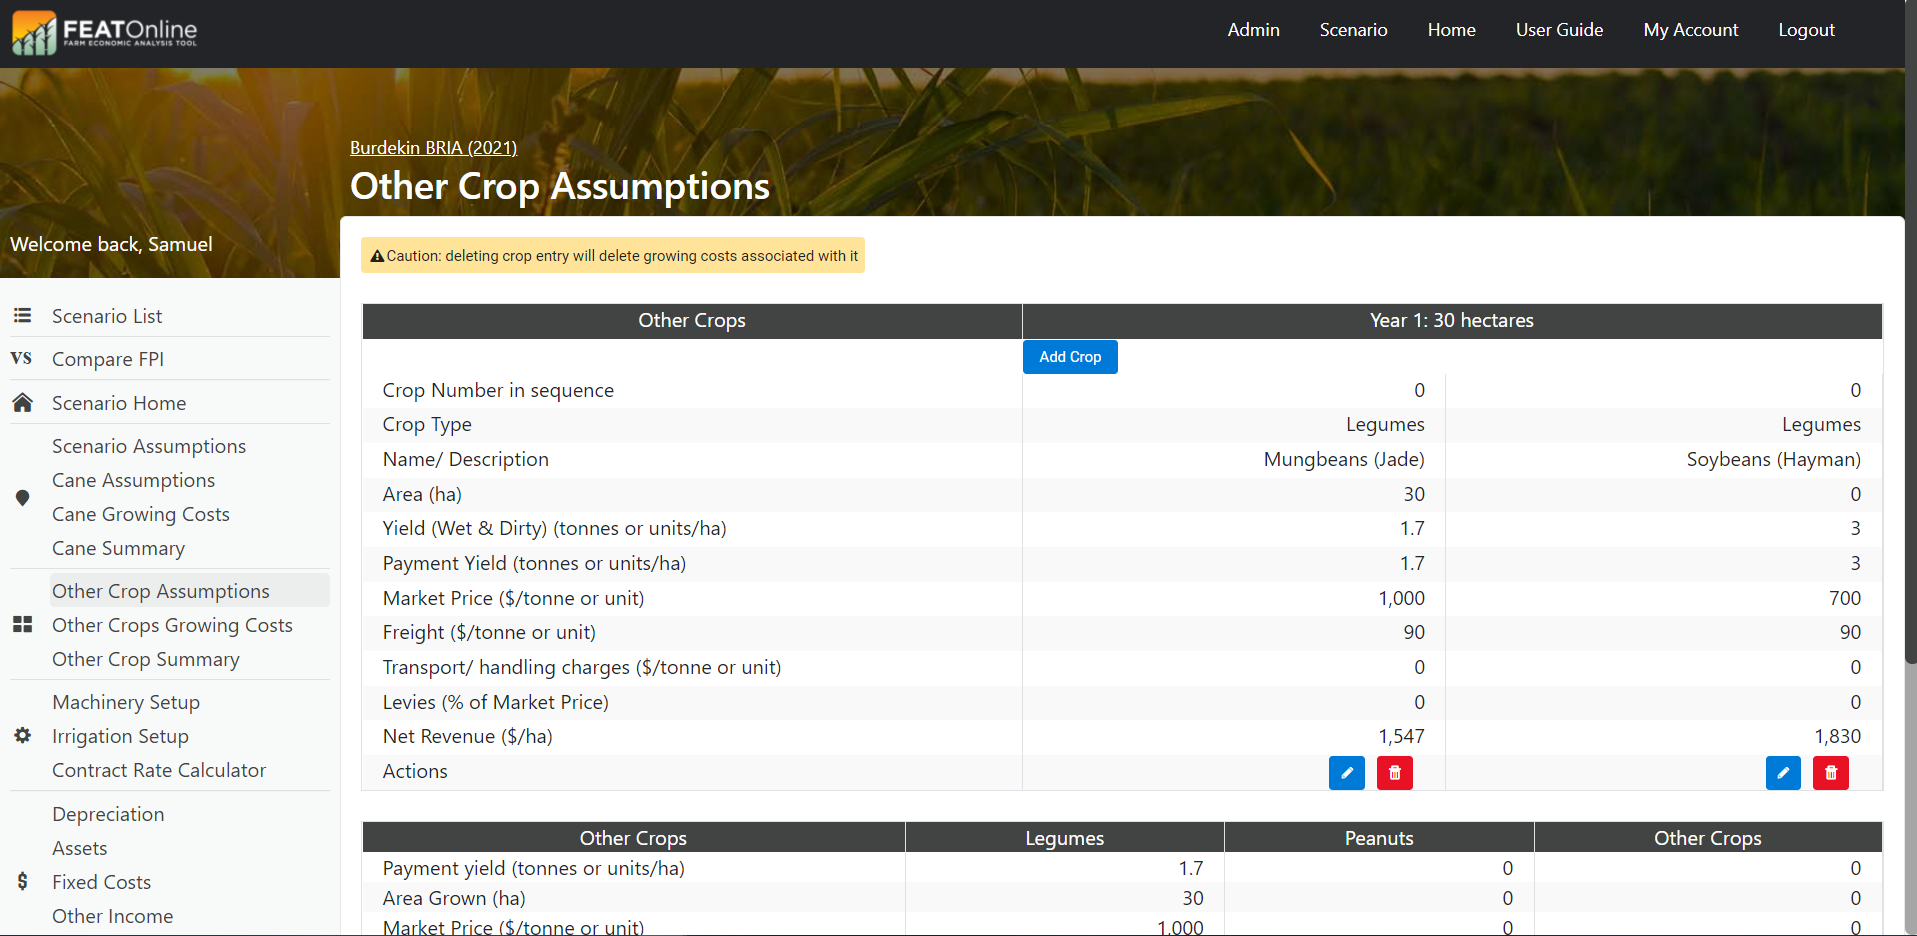Click the list icon beside Scenario List

pyautogui.click(x=22, y=316)
